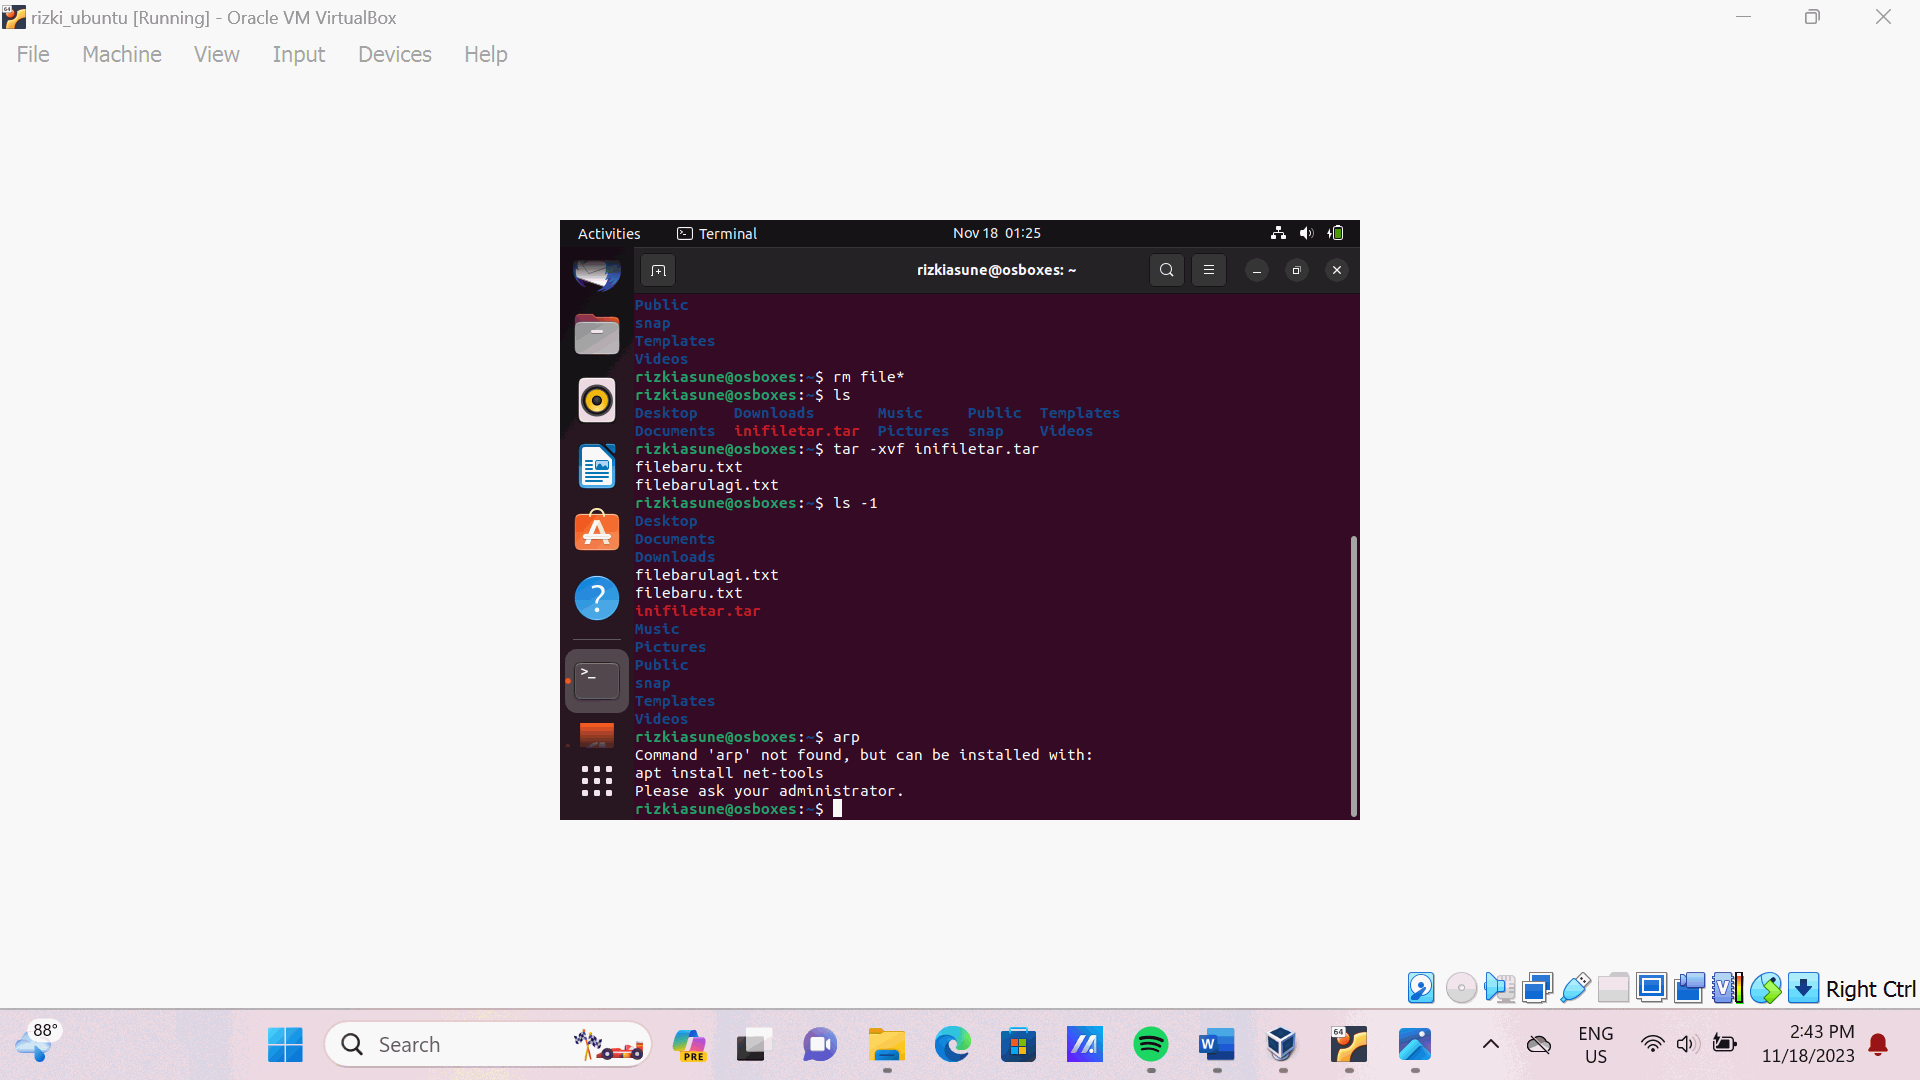Image resolution: width=1920 pixels, height=1080 pixels.
Task: Open Ubuntu Software from the dock
Action: point(597,531)
